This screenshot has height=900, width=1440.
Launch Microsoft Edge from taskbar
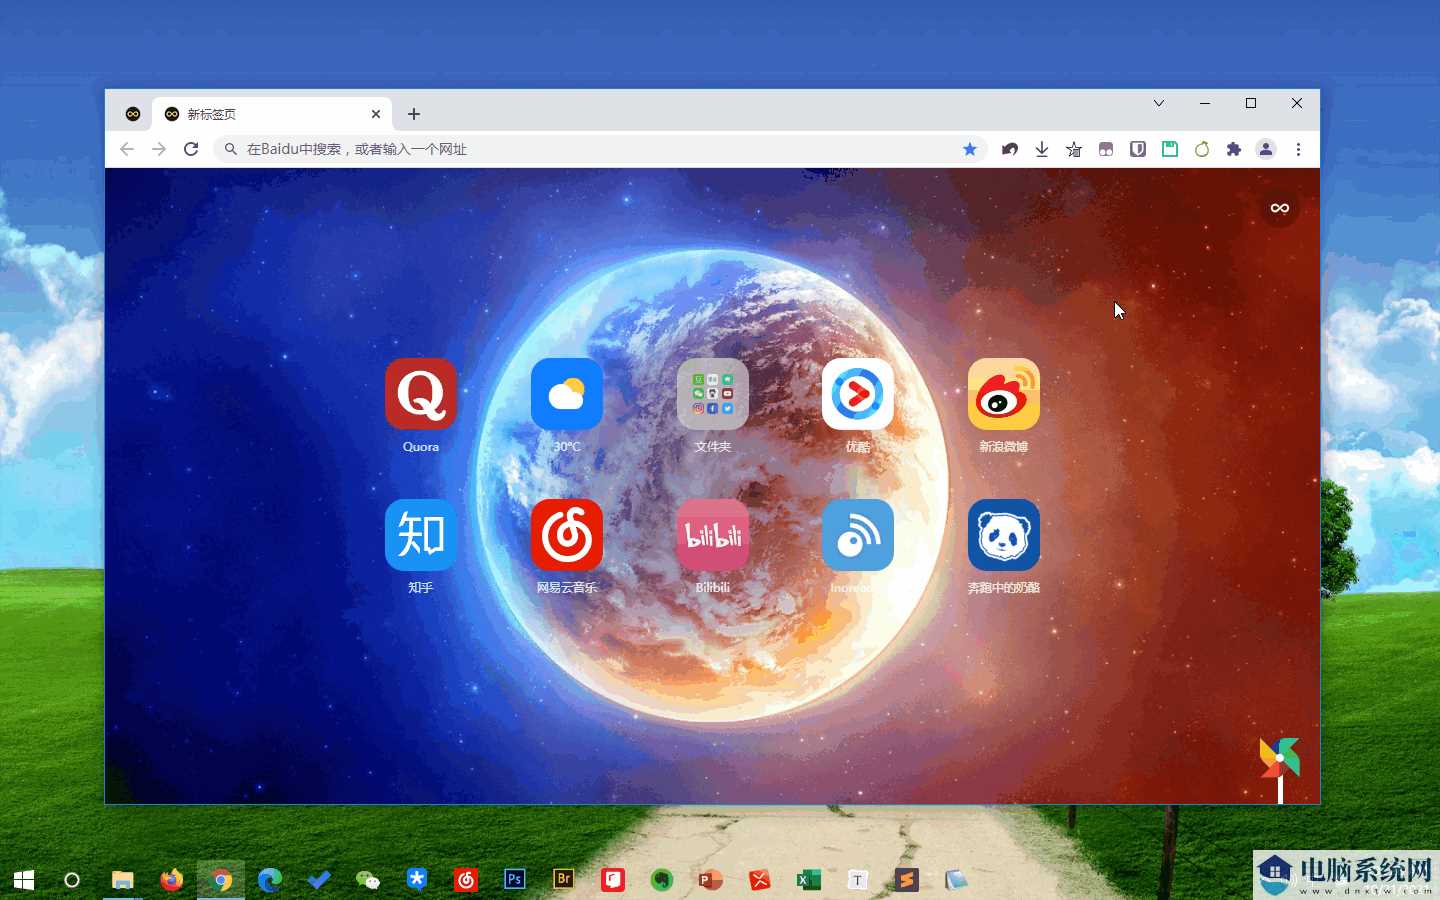tap(270, 880)
